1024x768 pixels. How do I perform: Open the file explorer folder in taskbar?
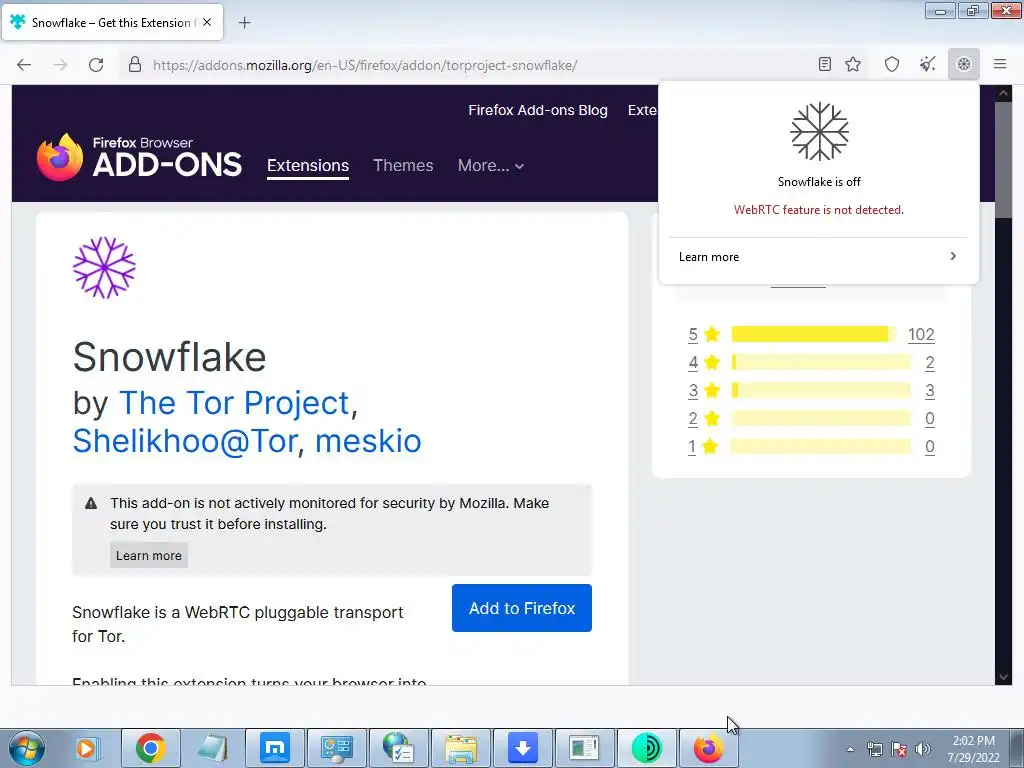pos(460,748)
